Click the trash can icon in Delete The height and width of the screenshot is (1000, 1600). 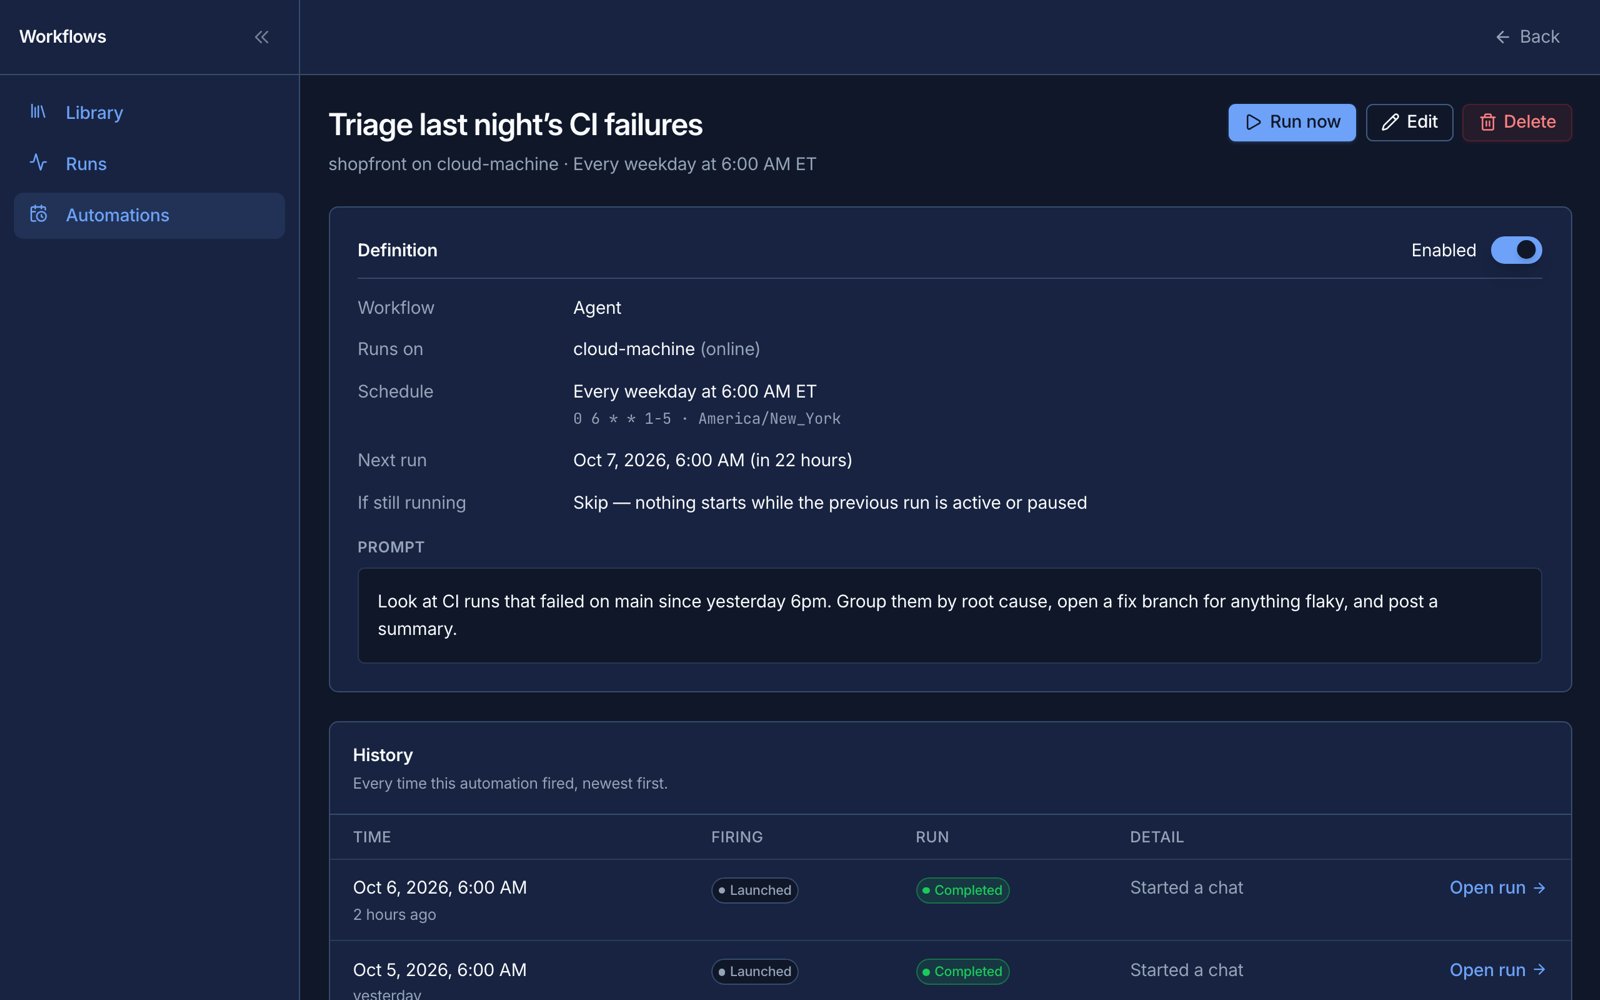pyautogui.click(x=1488, y=122)
